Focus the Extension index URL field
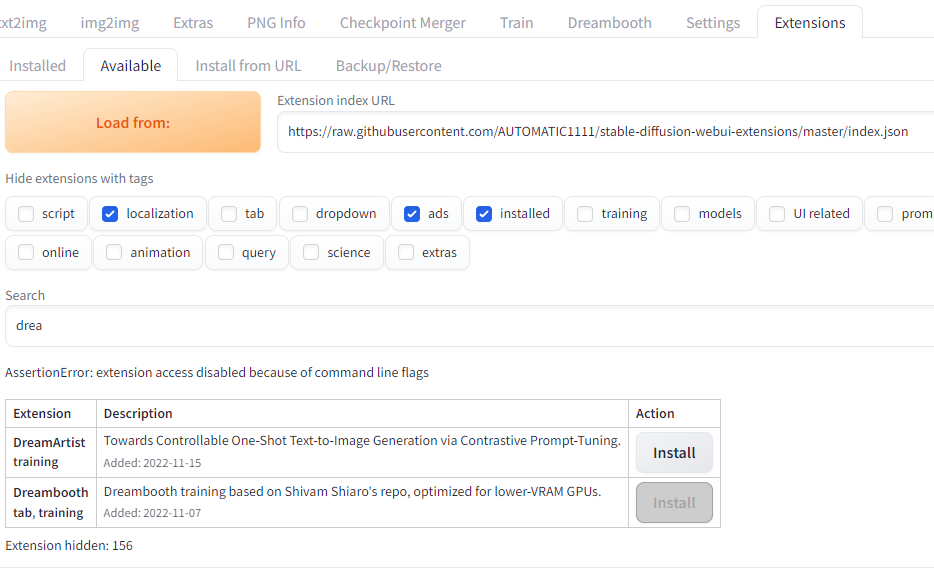 [605, 132]
